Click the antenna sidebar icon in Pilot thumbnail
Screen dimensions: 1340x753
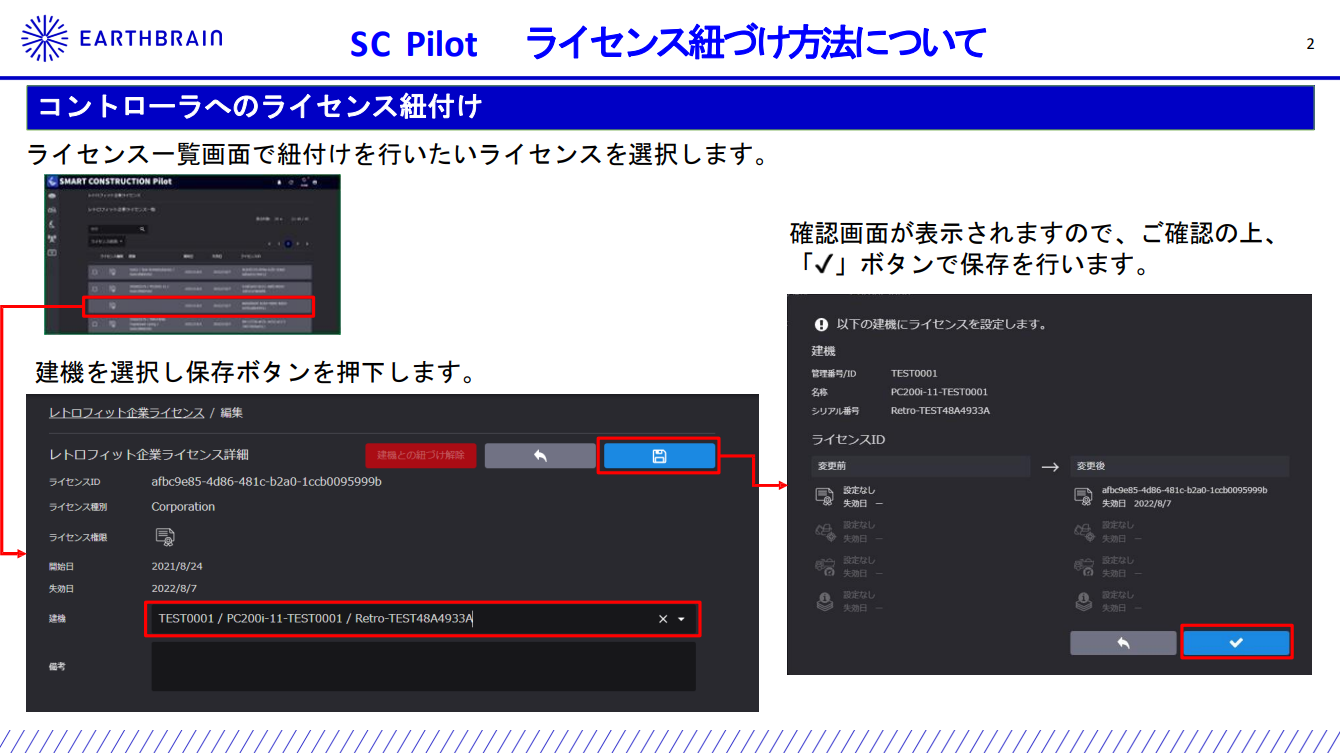(x=52, y=238)
